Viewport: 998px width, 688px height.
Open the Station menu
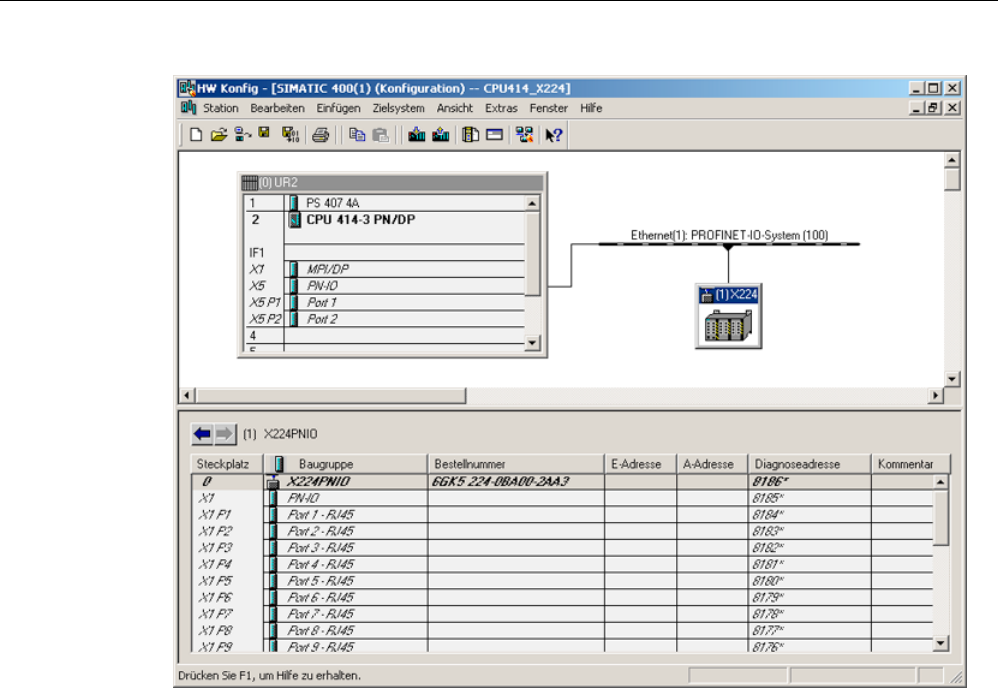click(221, 108)
